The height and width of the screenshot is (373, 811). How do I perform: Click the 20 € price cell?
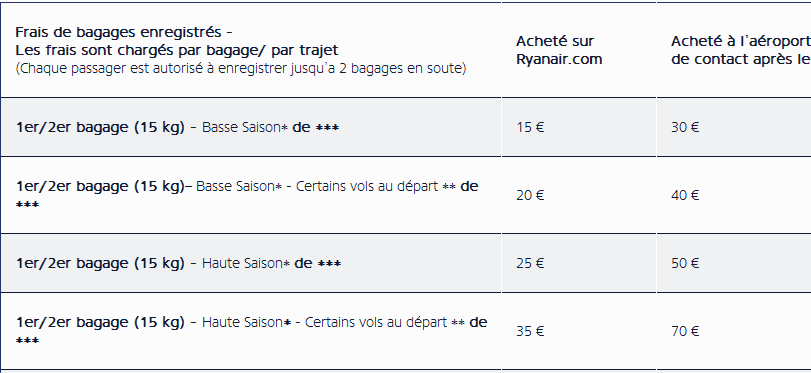click(530, 195)
